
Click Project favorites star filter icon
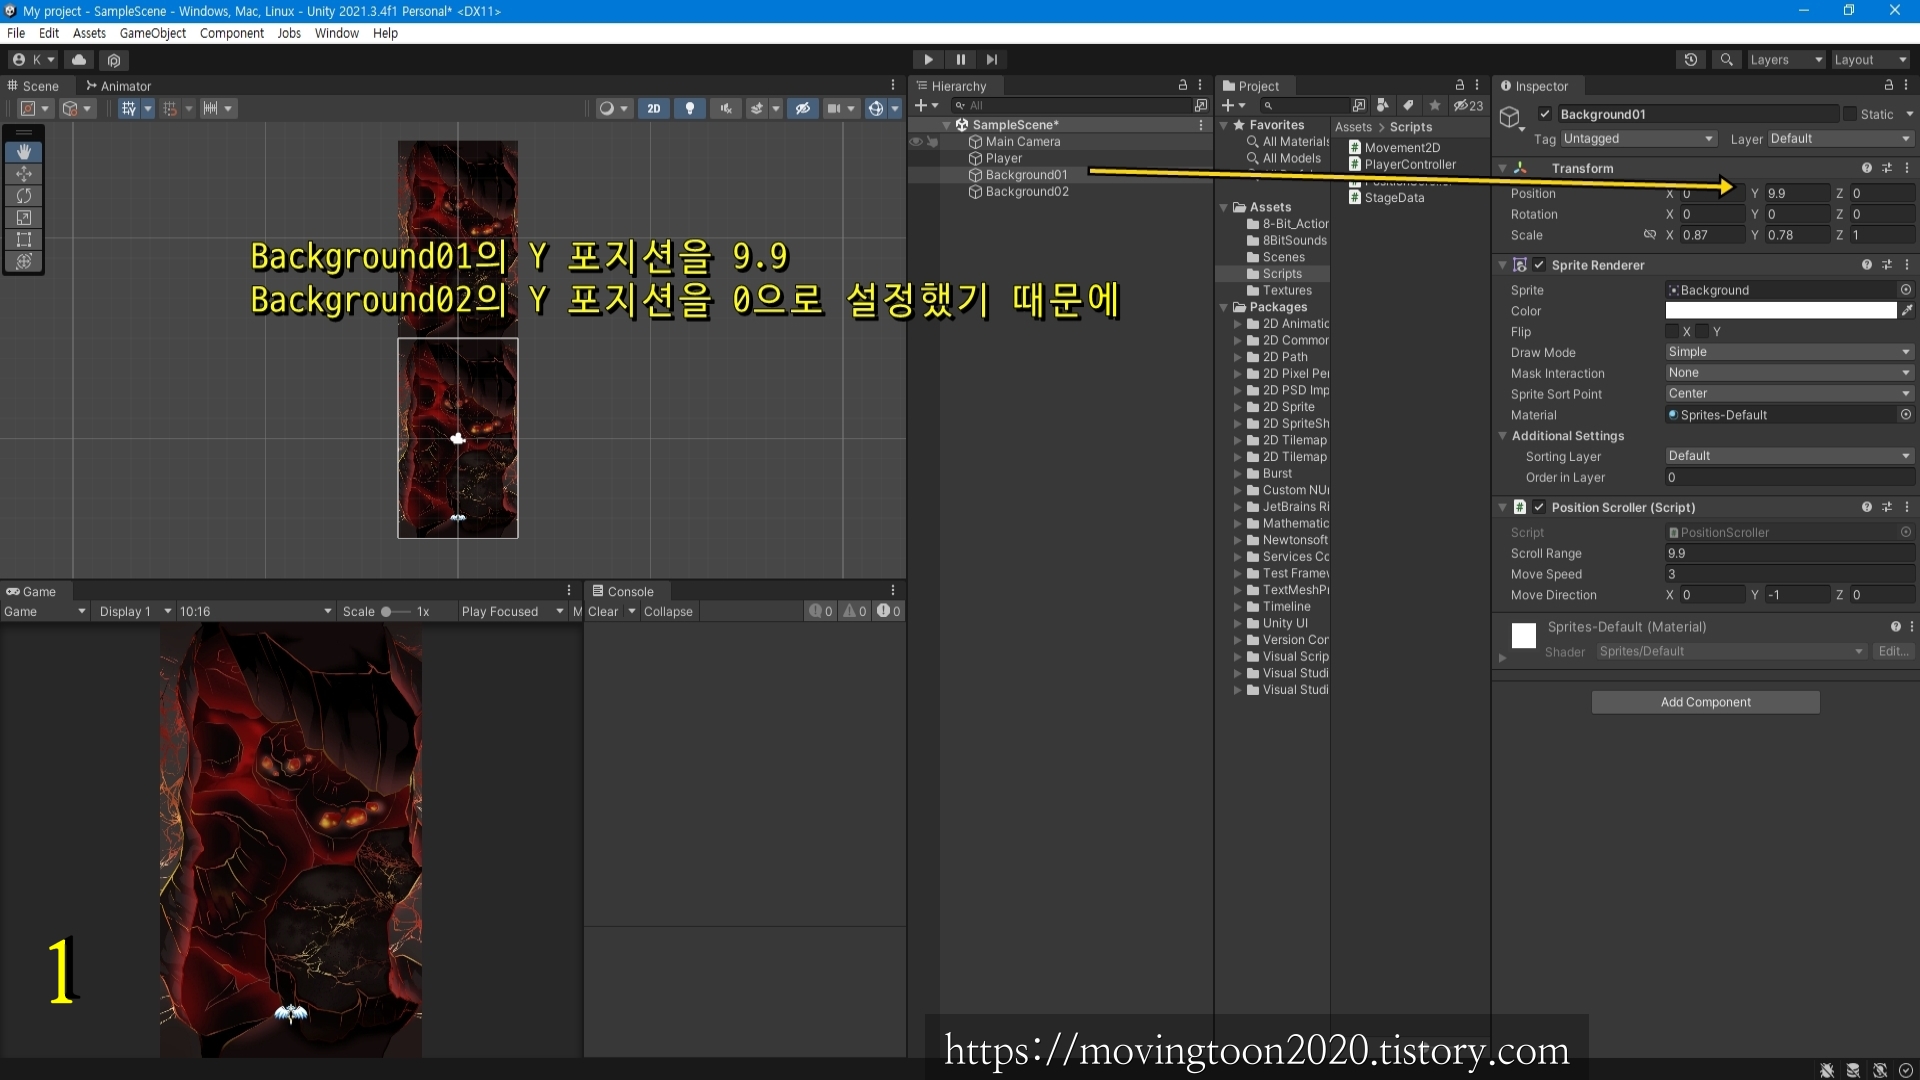coord(1435,106)
